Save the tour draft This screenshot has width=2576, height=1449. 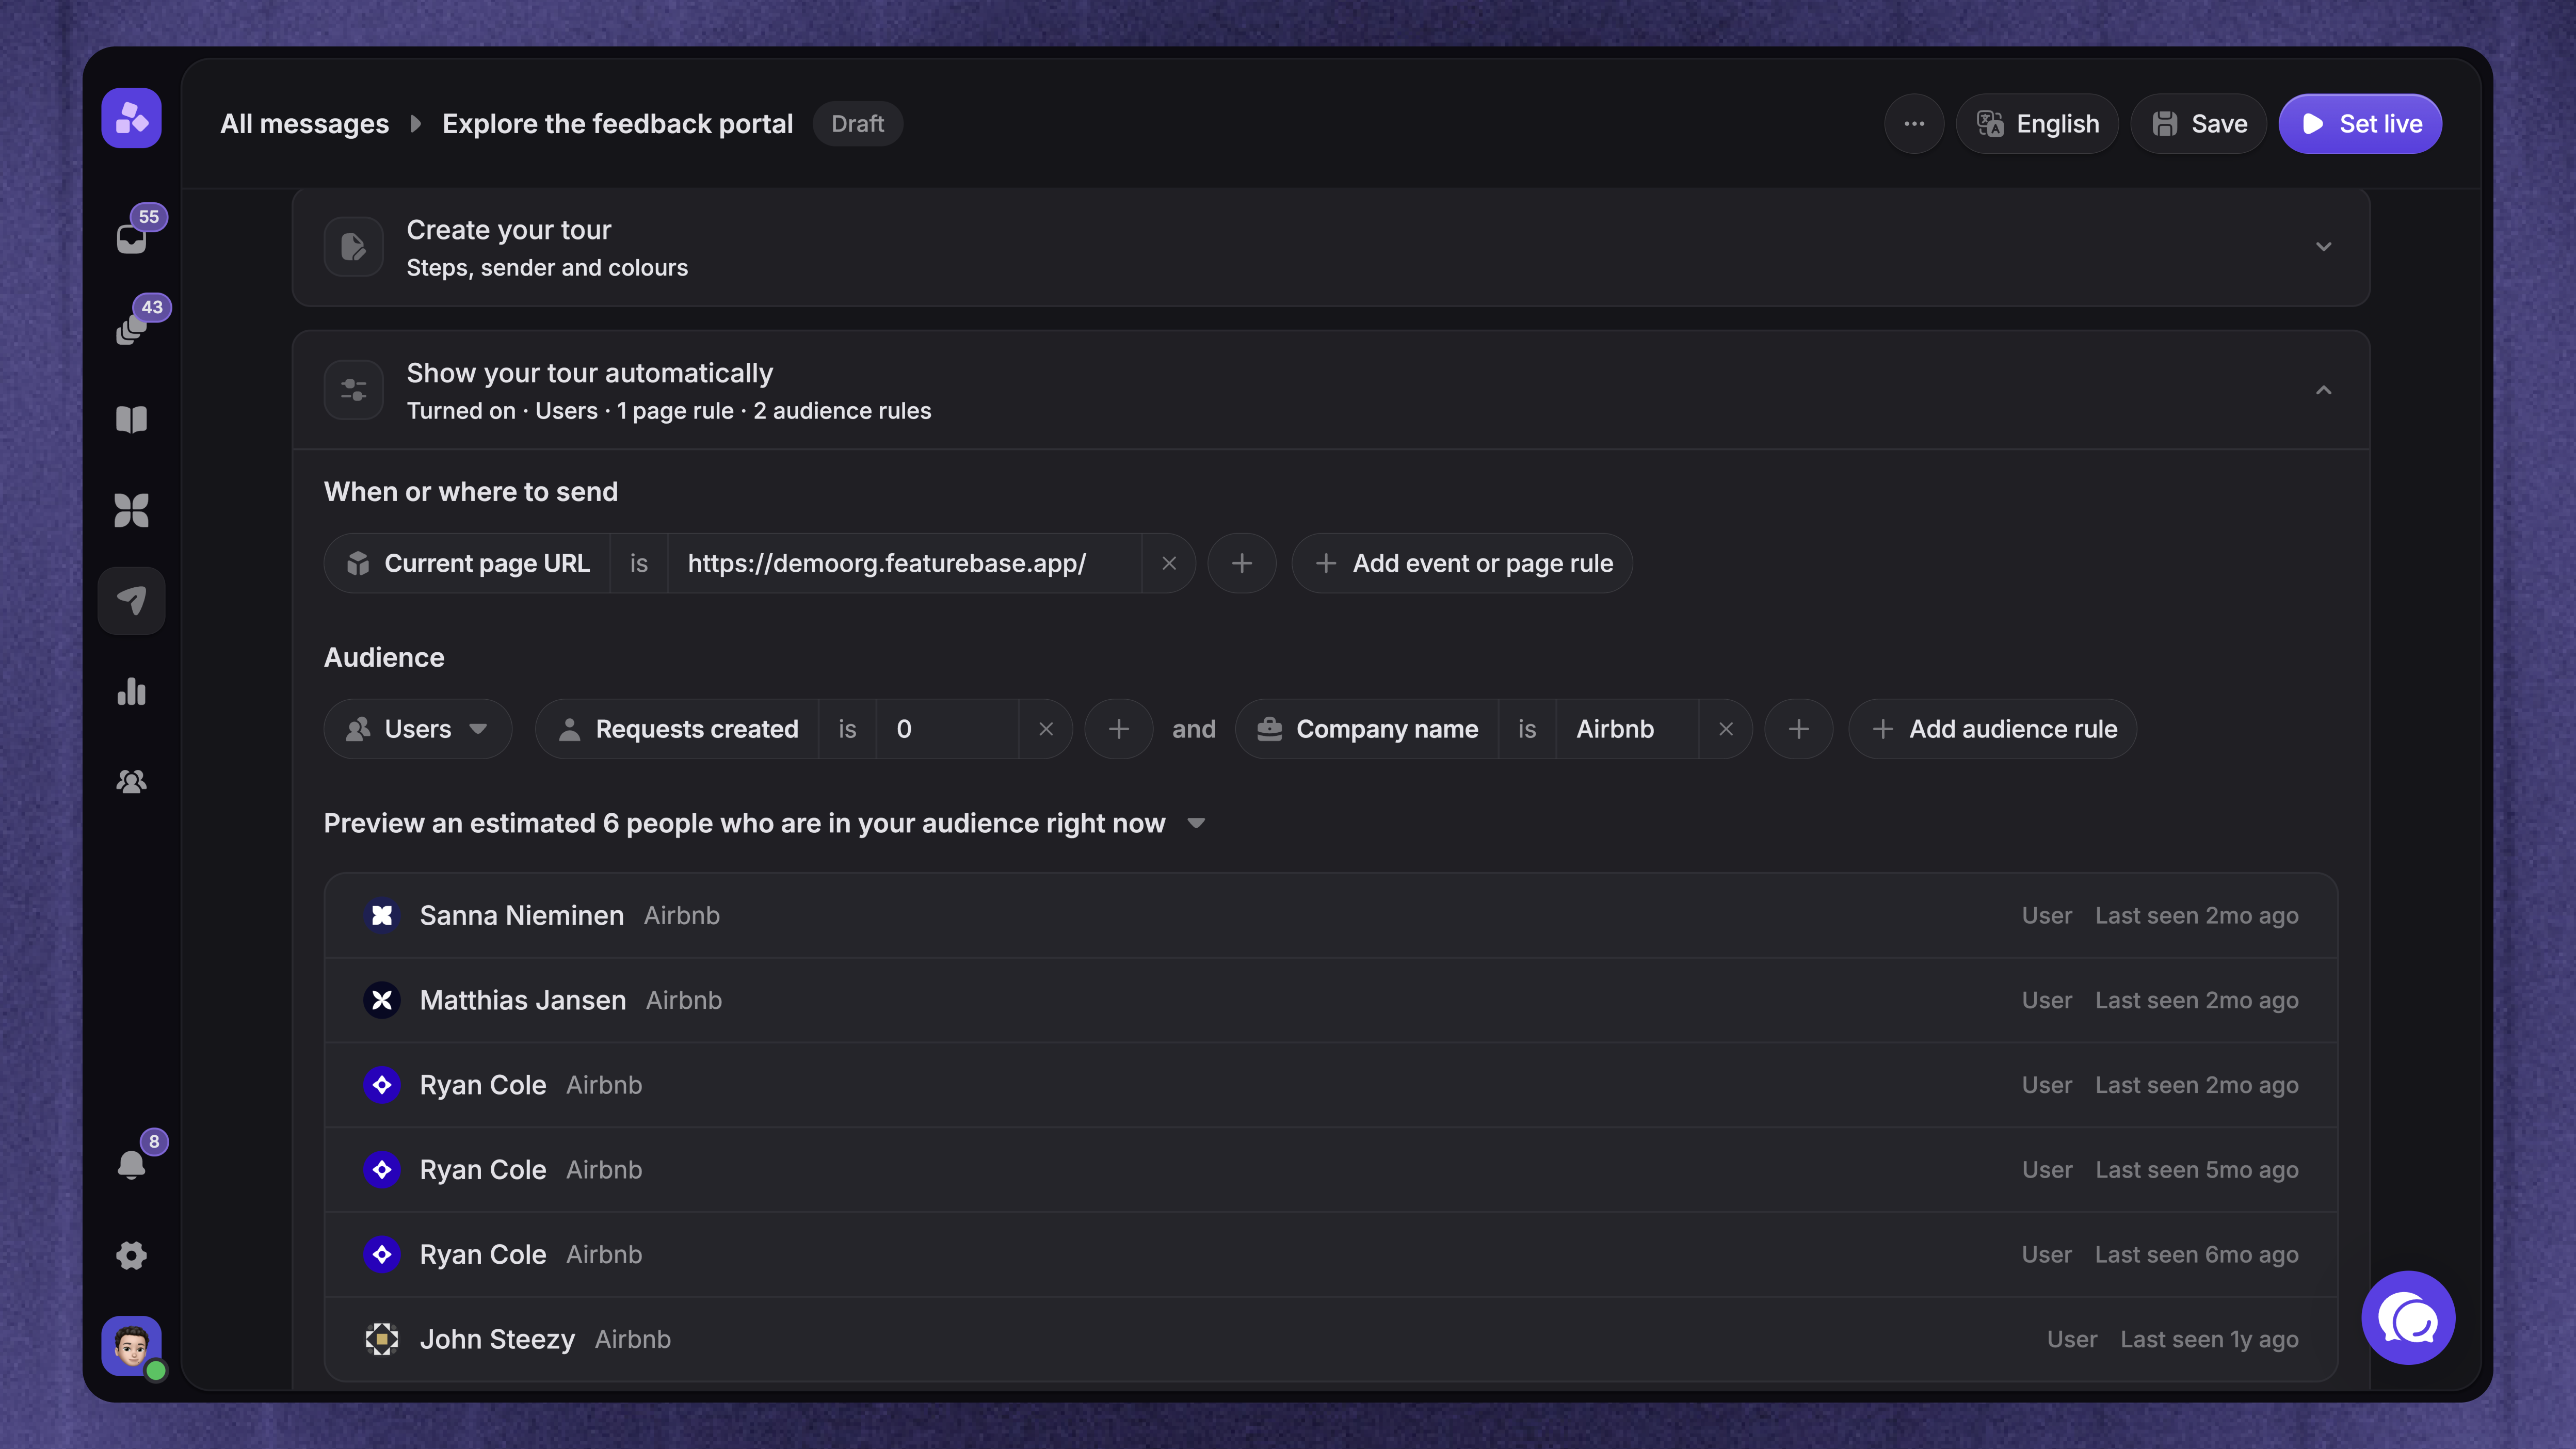2198,124
